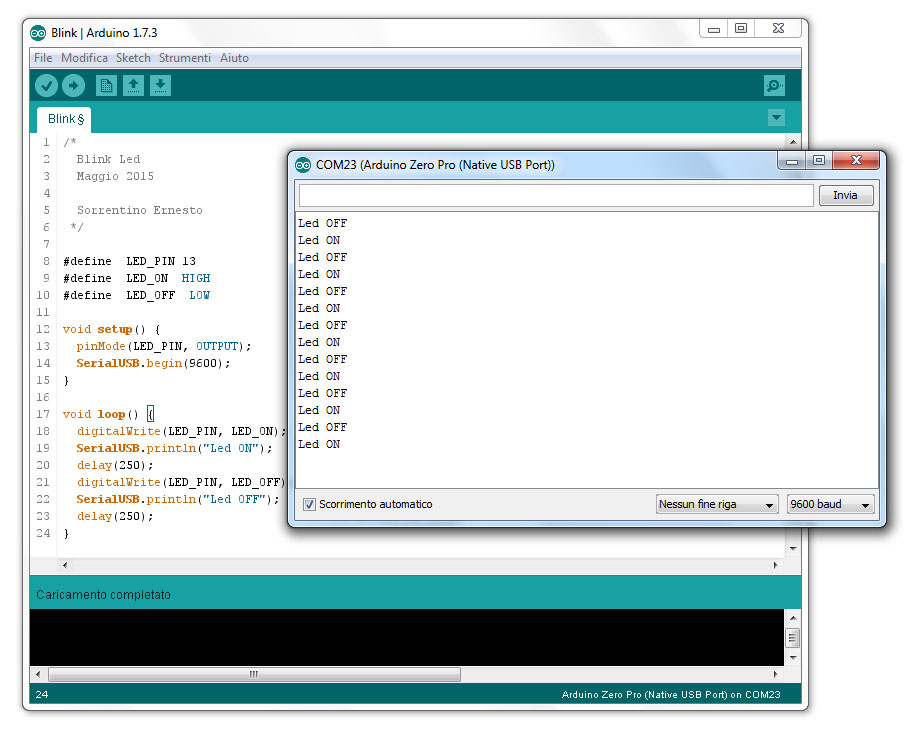This screenshot has height=738, width=913.
Task: Click editor horizontal scroll right arrow
Action: [775, 565]
